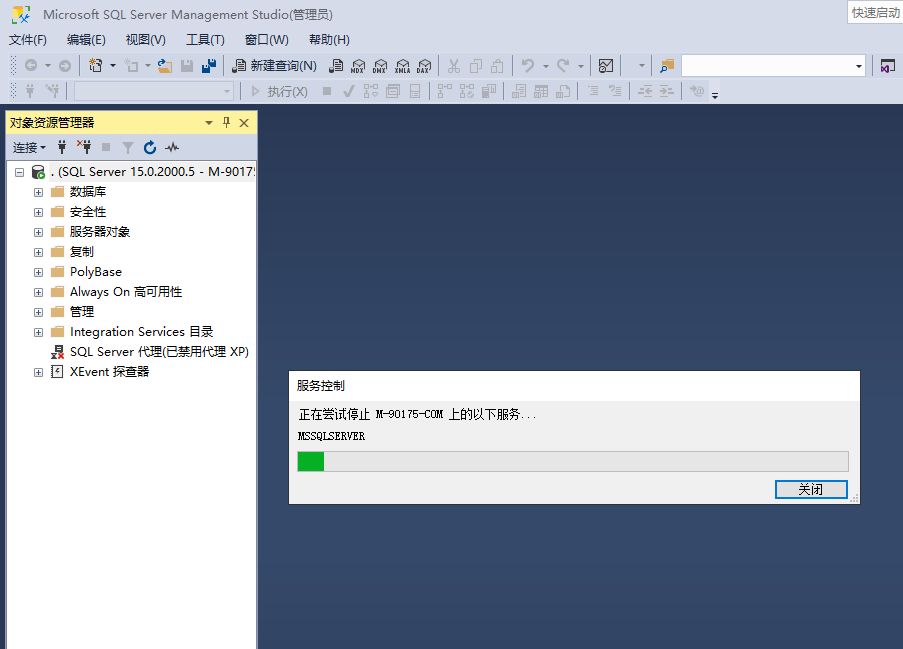This screenshot has width=903, height=649.
Task: Expand the 服务器对象 (Server Objects) folder
Action: pos(39,232)
